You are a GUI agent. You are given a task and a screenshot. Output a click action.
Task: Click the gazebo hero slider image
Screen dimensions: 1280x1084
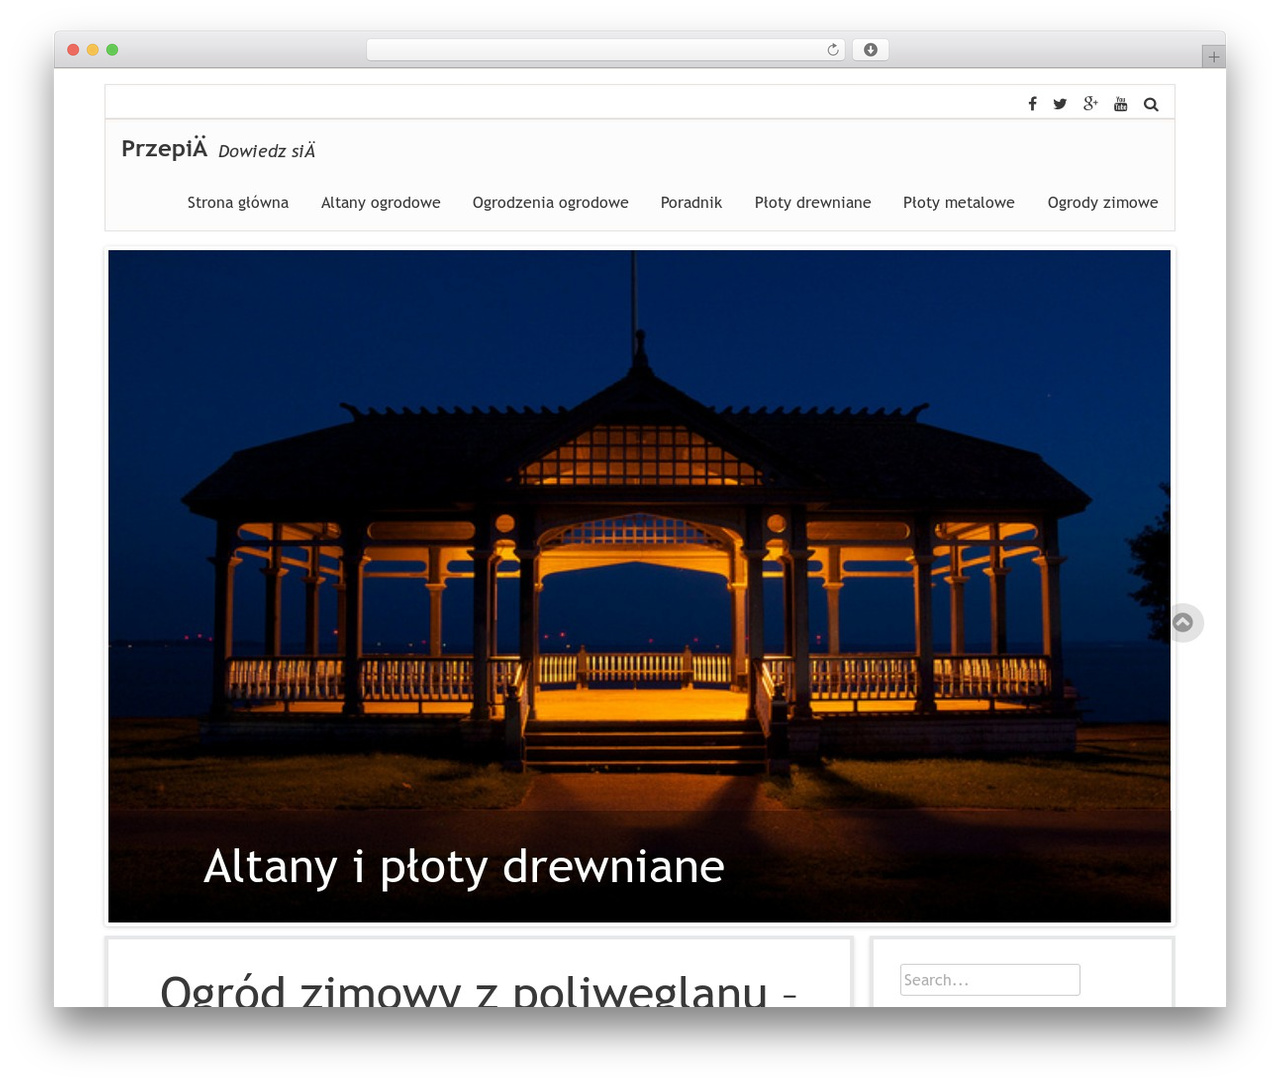(x=639, y=585)
